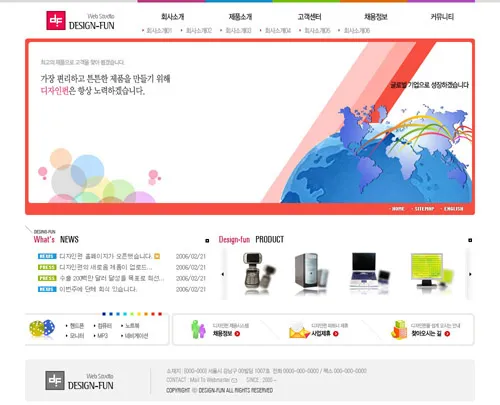Screen dimensions: 500x405
Task: Click the 2006/02/21 date on the first news row
Action: click(x=191, y=256)
